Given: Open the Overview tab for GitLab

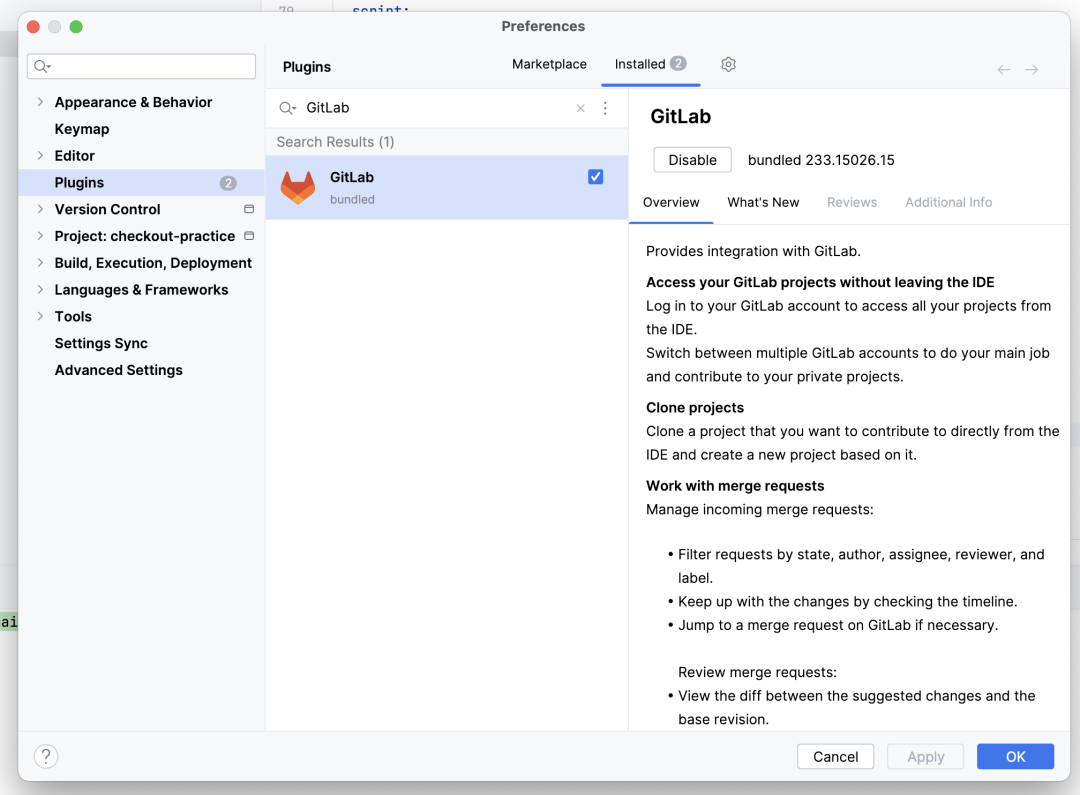Looking at the screenshot, I should point(671,203).
